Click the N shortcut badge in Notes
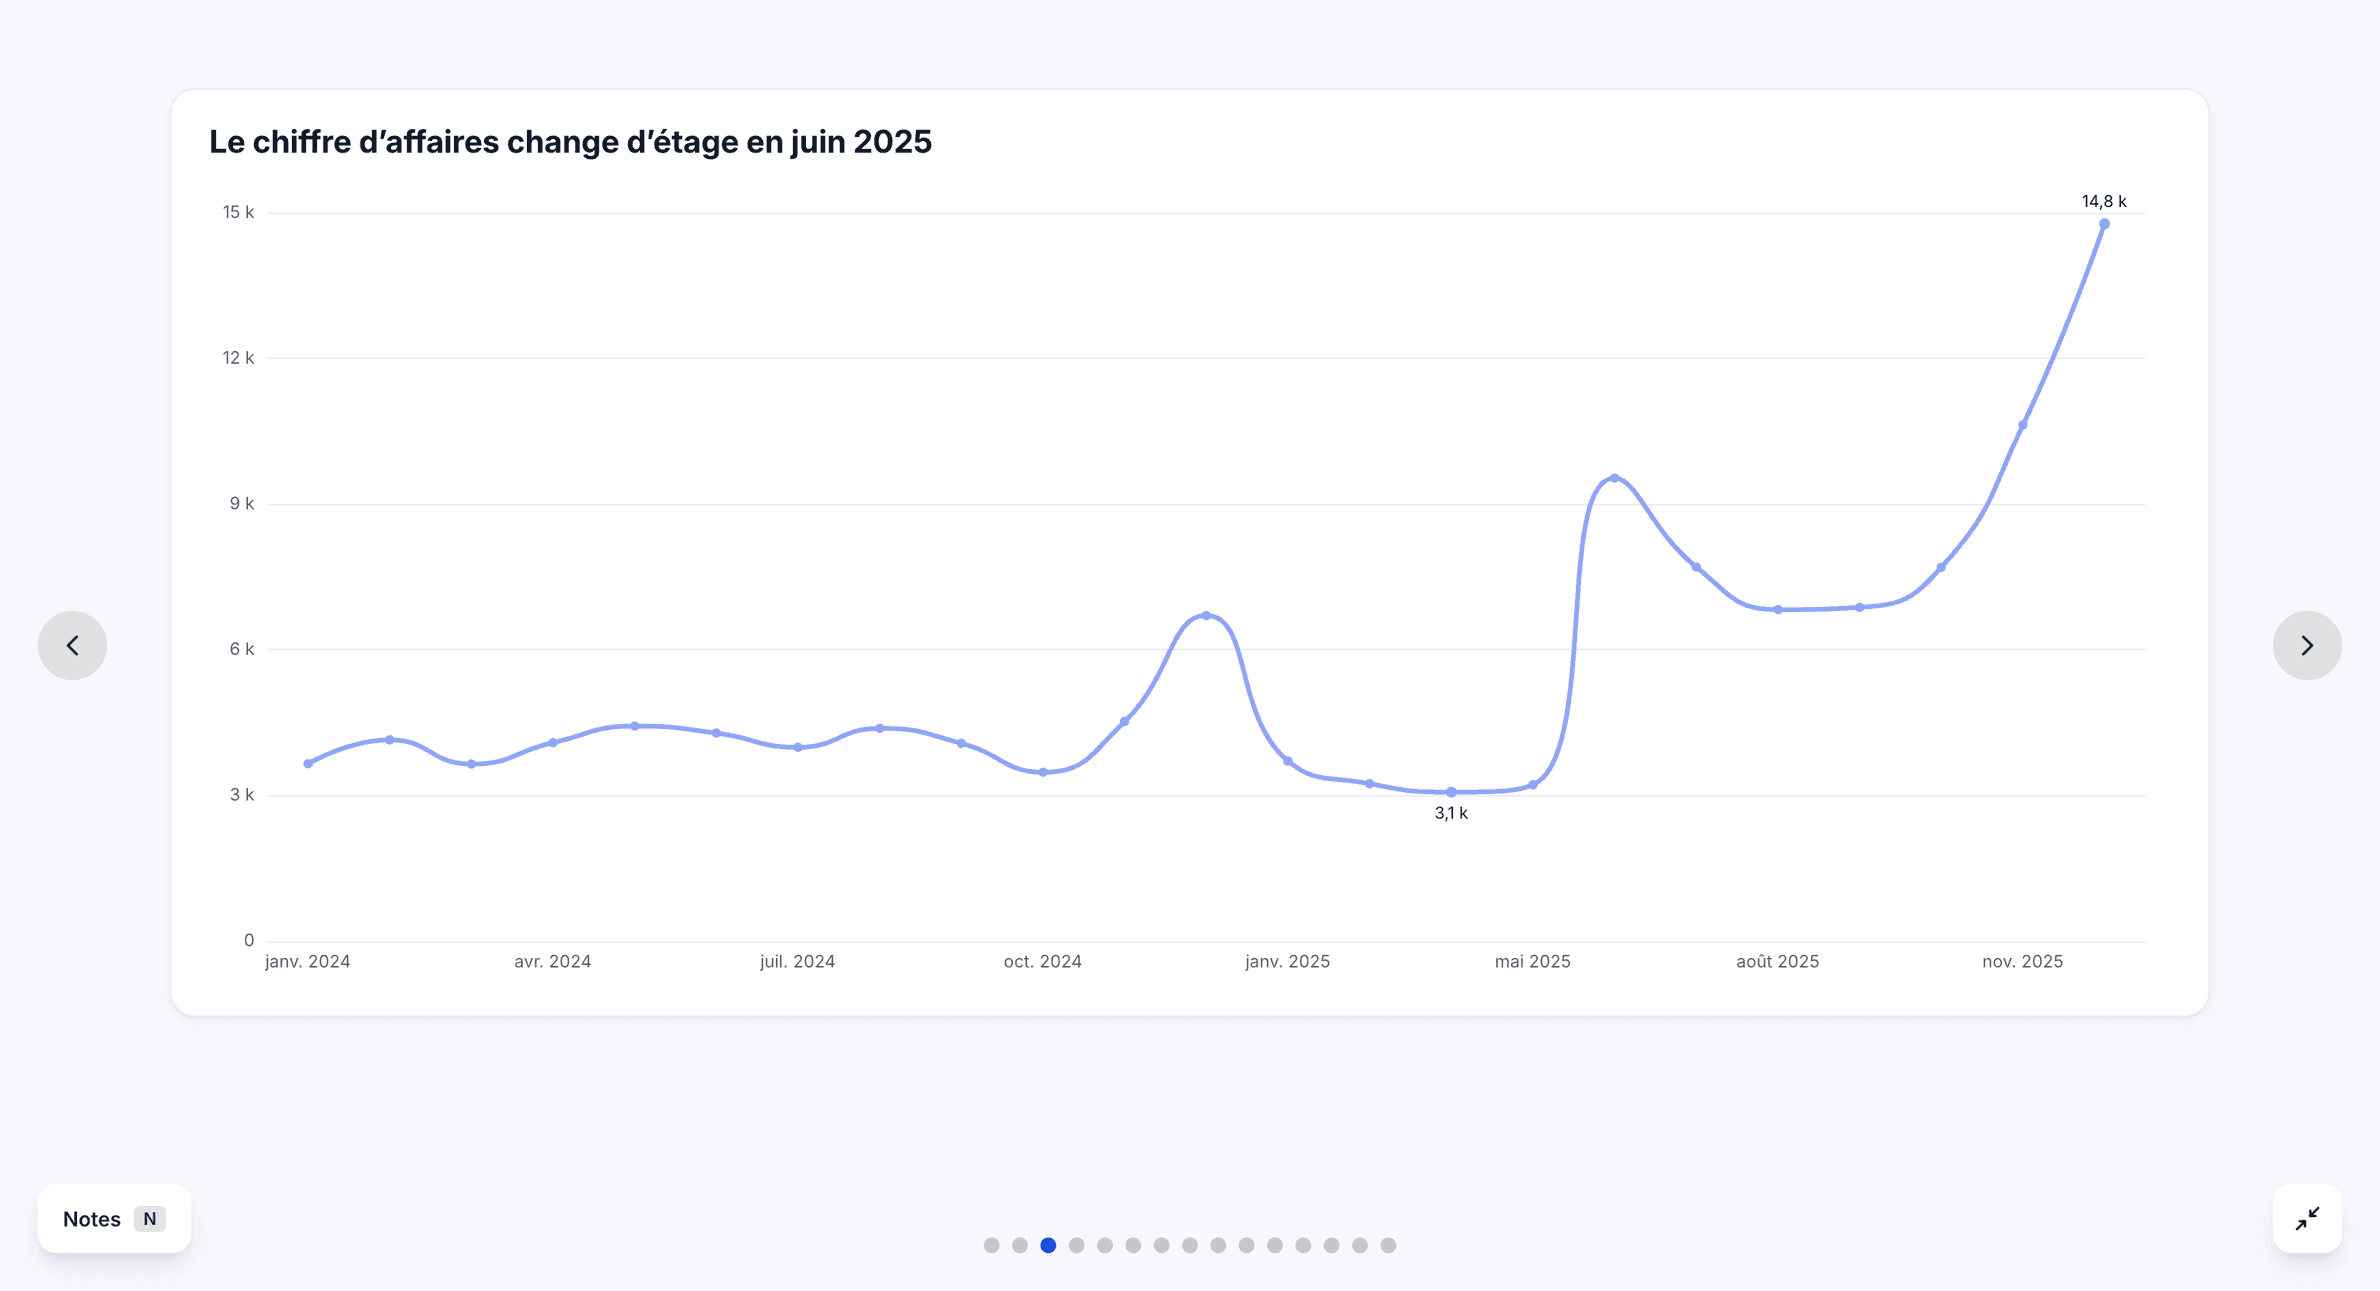 150,1218
